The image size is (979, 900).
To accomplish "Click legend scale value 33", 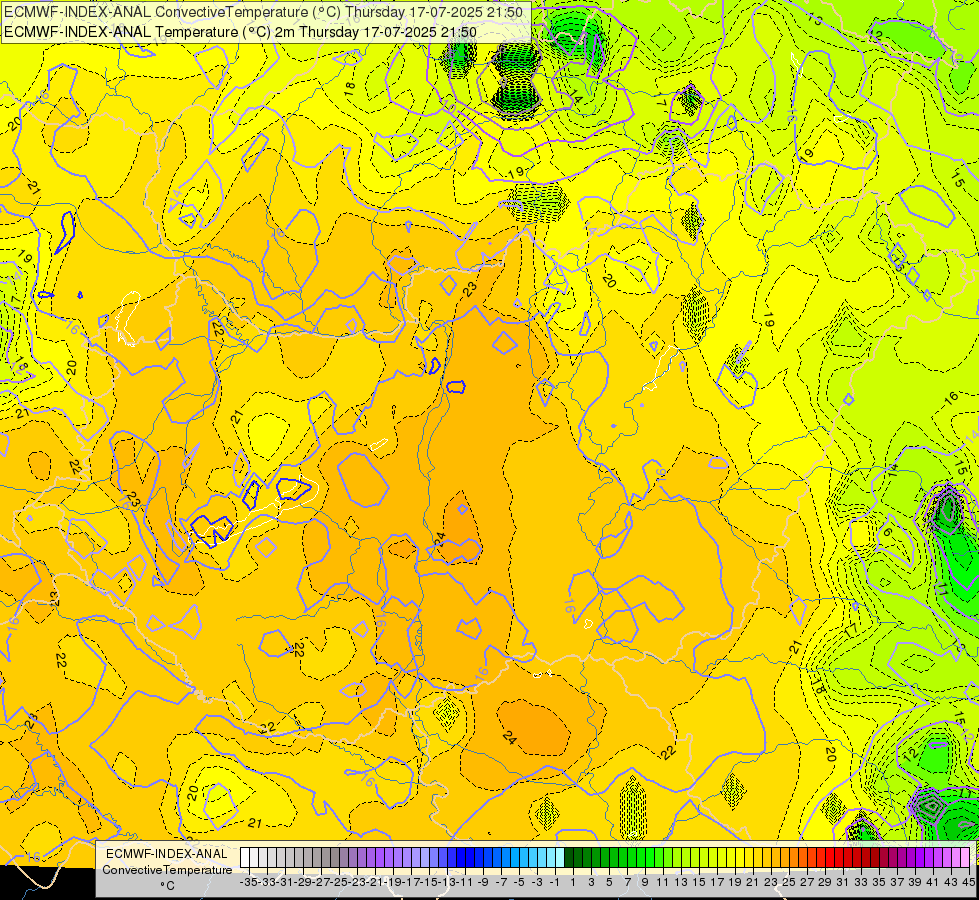I will (861, 882).
